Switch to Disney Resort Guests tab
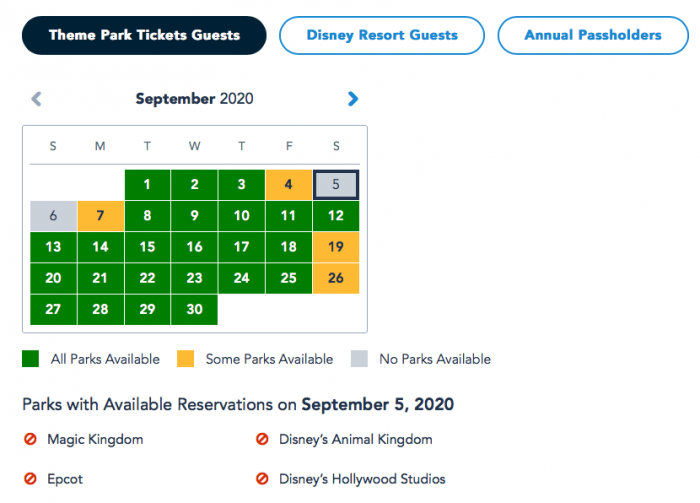Image resolution: width=700 pixels, height=503 pixels. 382,35
